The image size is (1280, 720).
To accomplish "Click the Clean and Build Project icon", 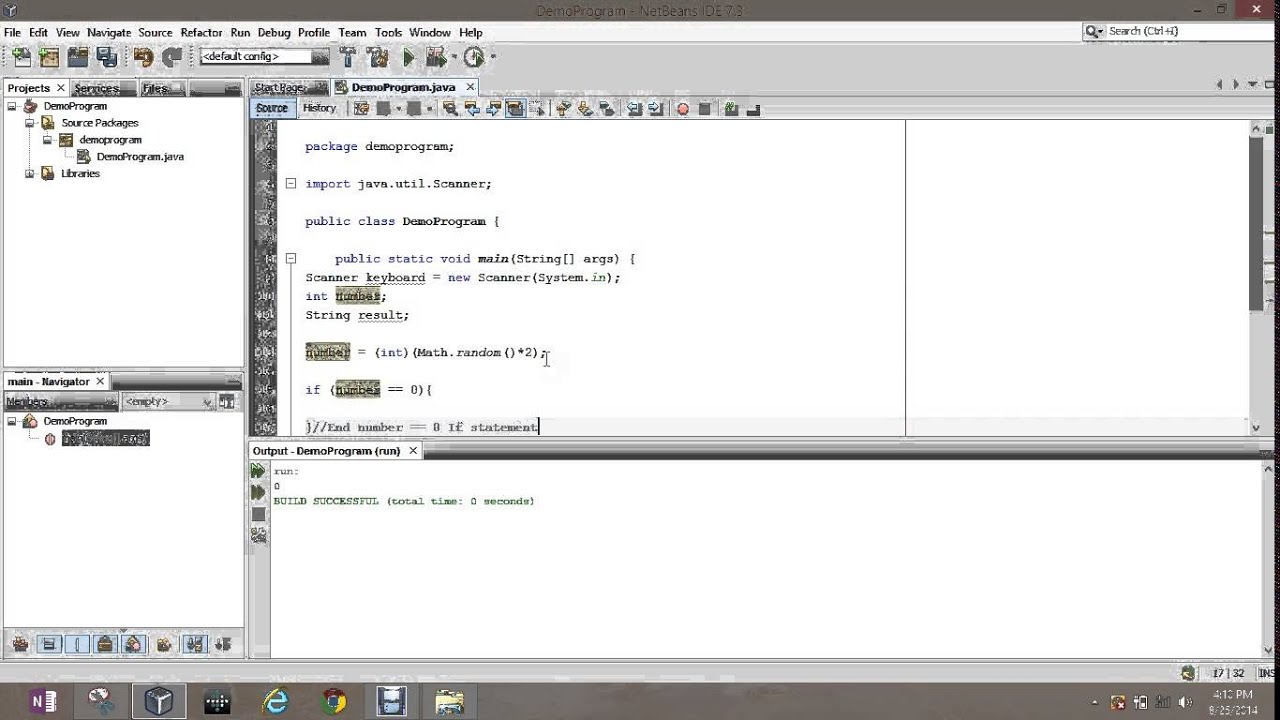I will [x=377, y=57].
